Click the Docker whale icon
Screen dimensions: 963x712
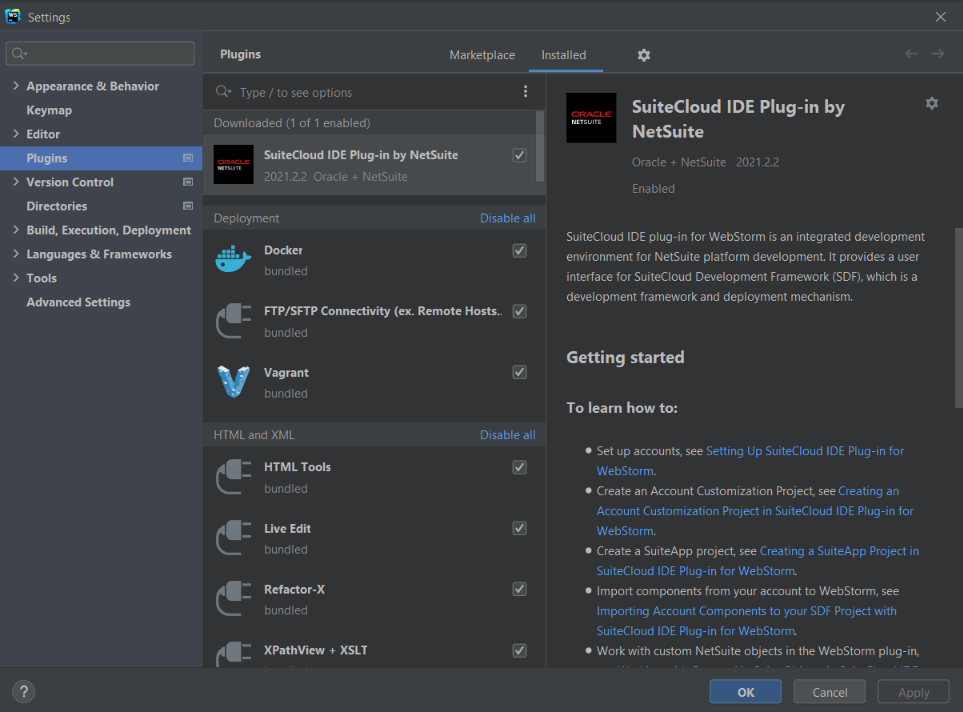click(233, 259)
